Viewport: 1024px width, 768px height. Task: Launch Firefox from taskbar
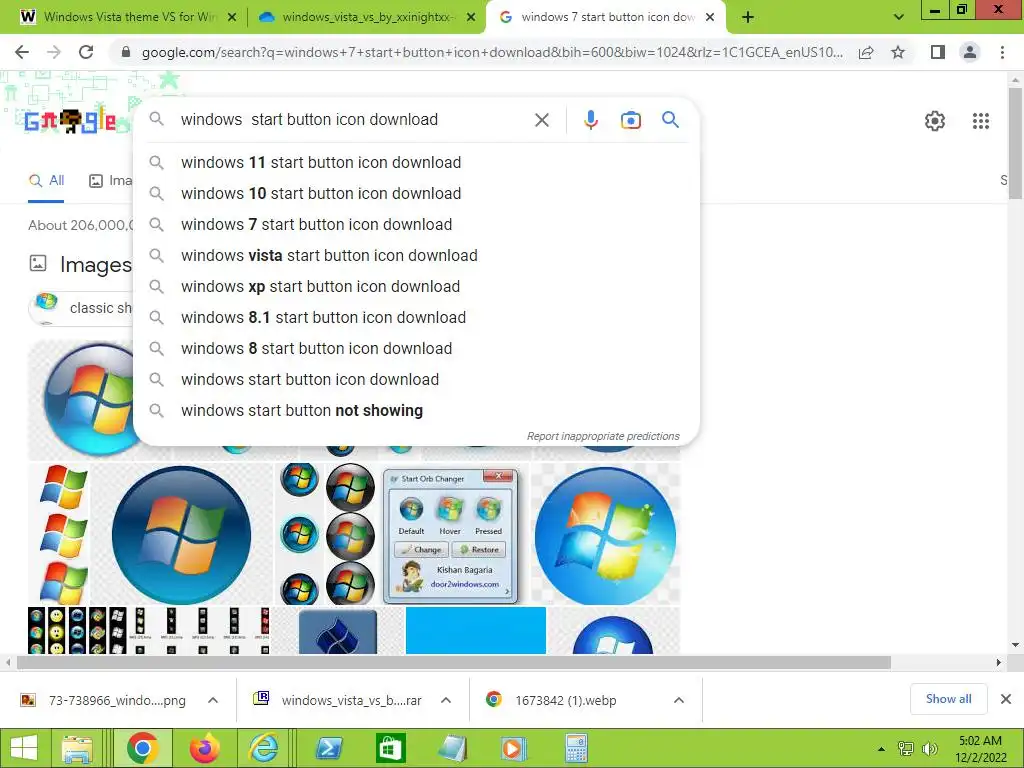tap(204, 748)
